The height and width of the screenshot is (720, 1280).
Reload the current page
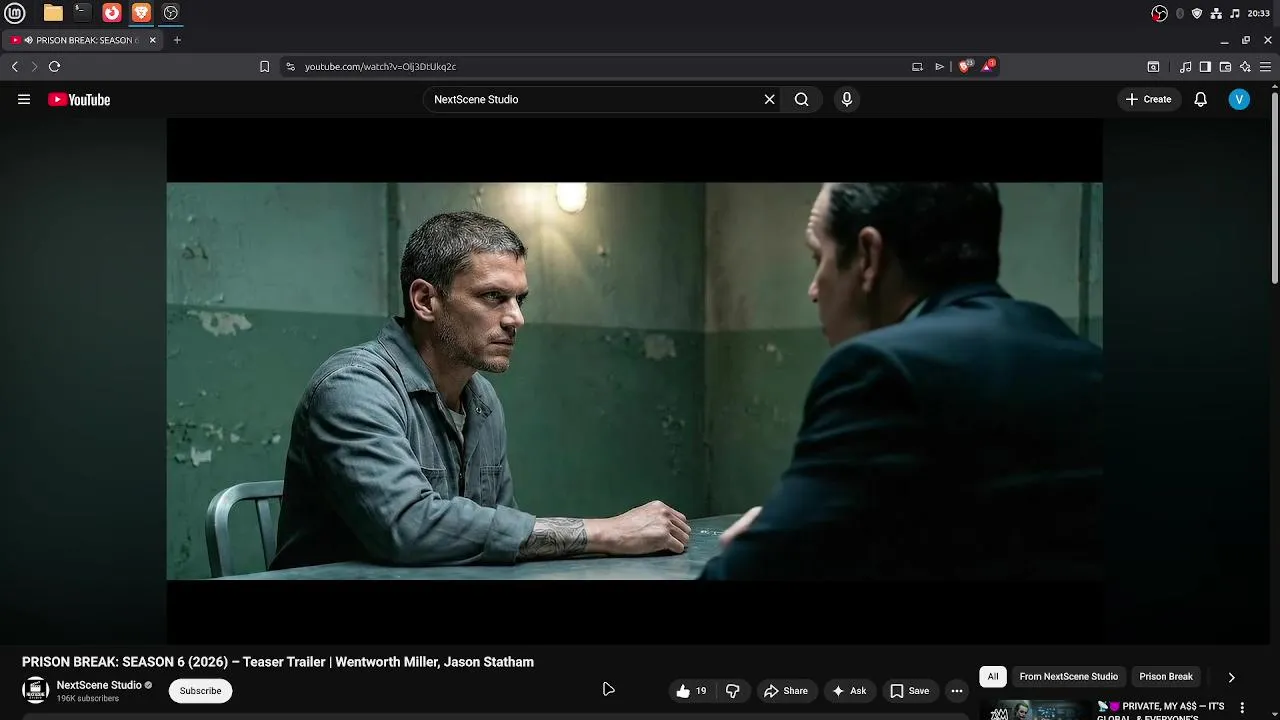[54, 66]
